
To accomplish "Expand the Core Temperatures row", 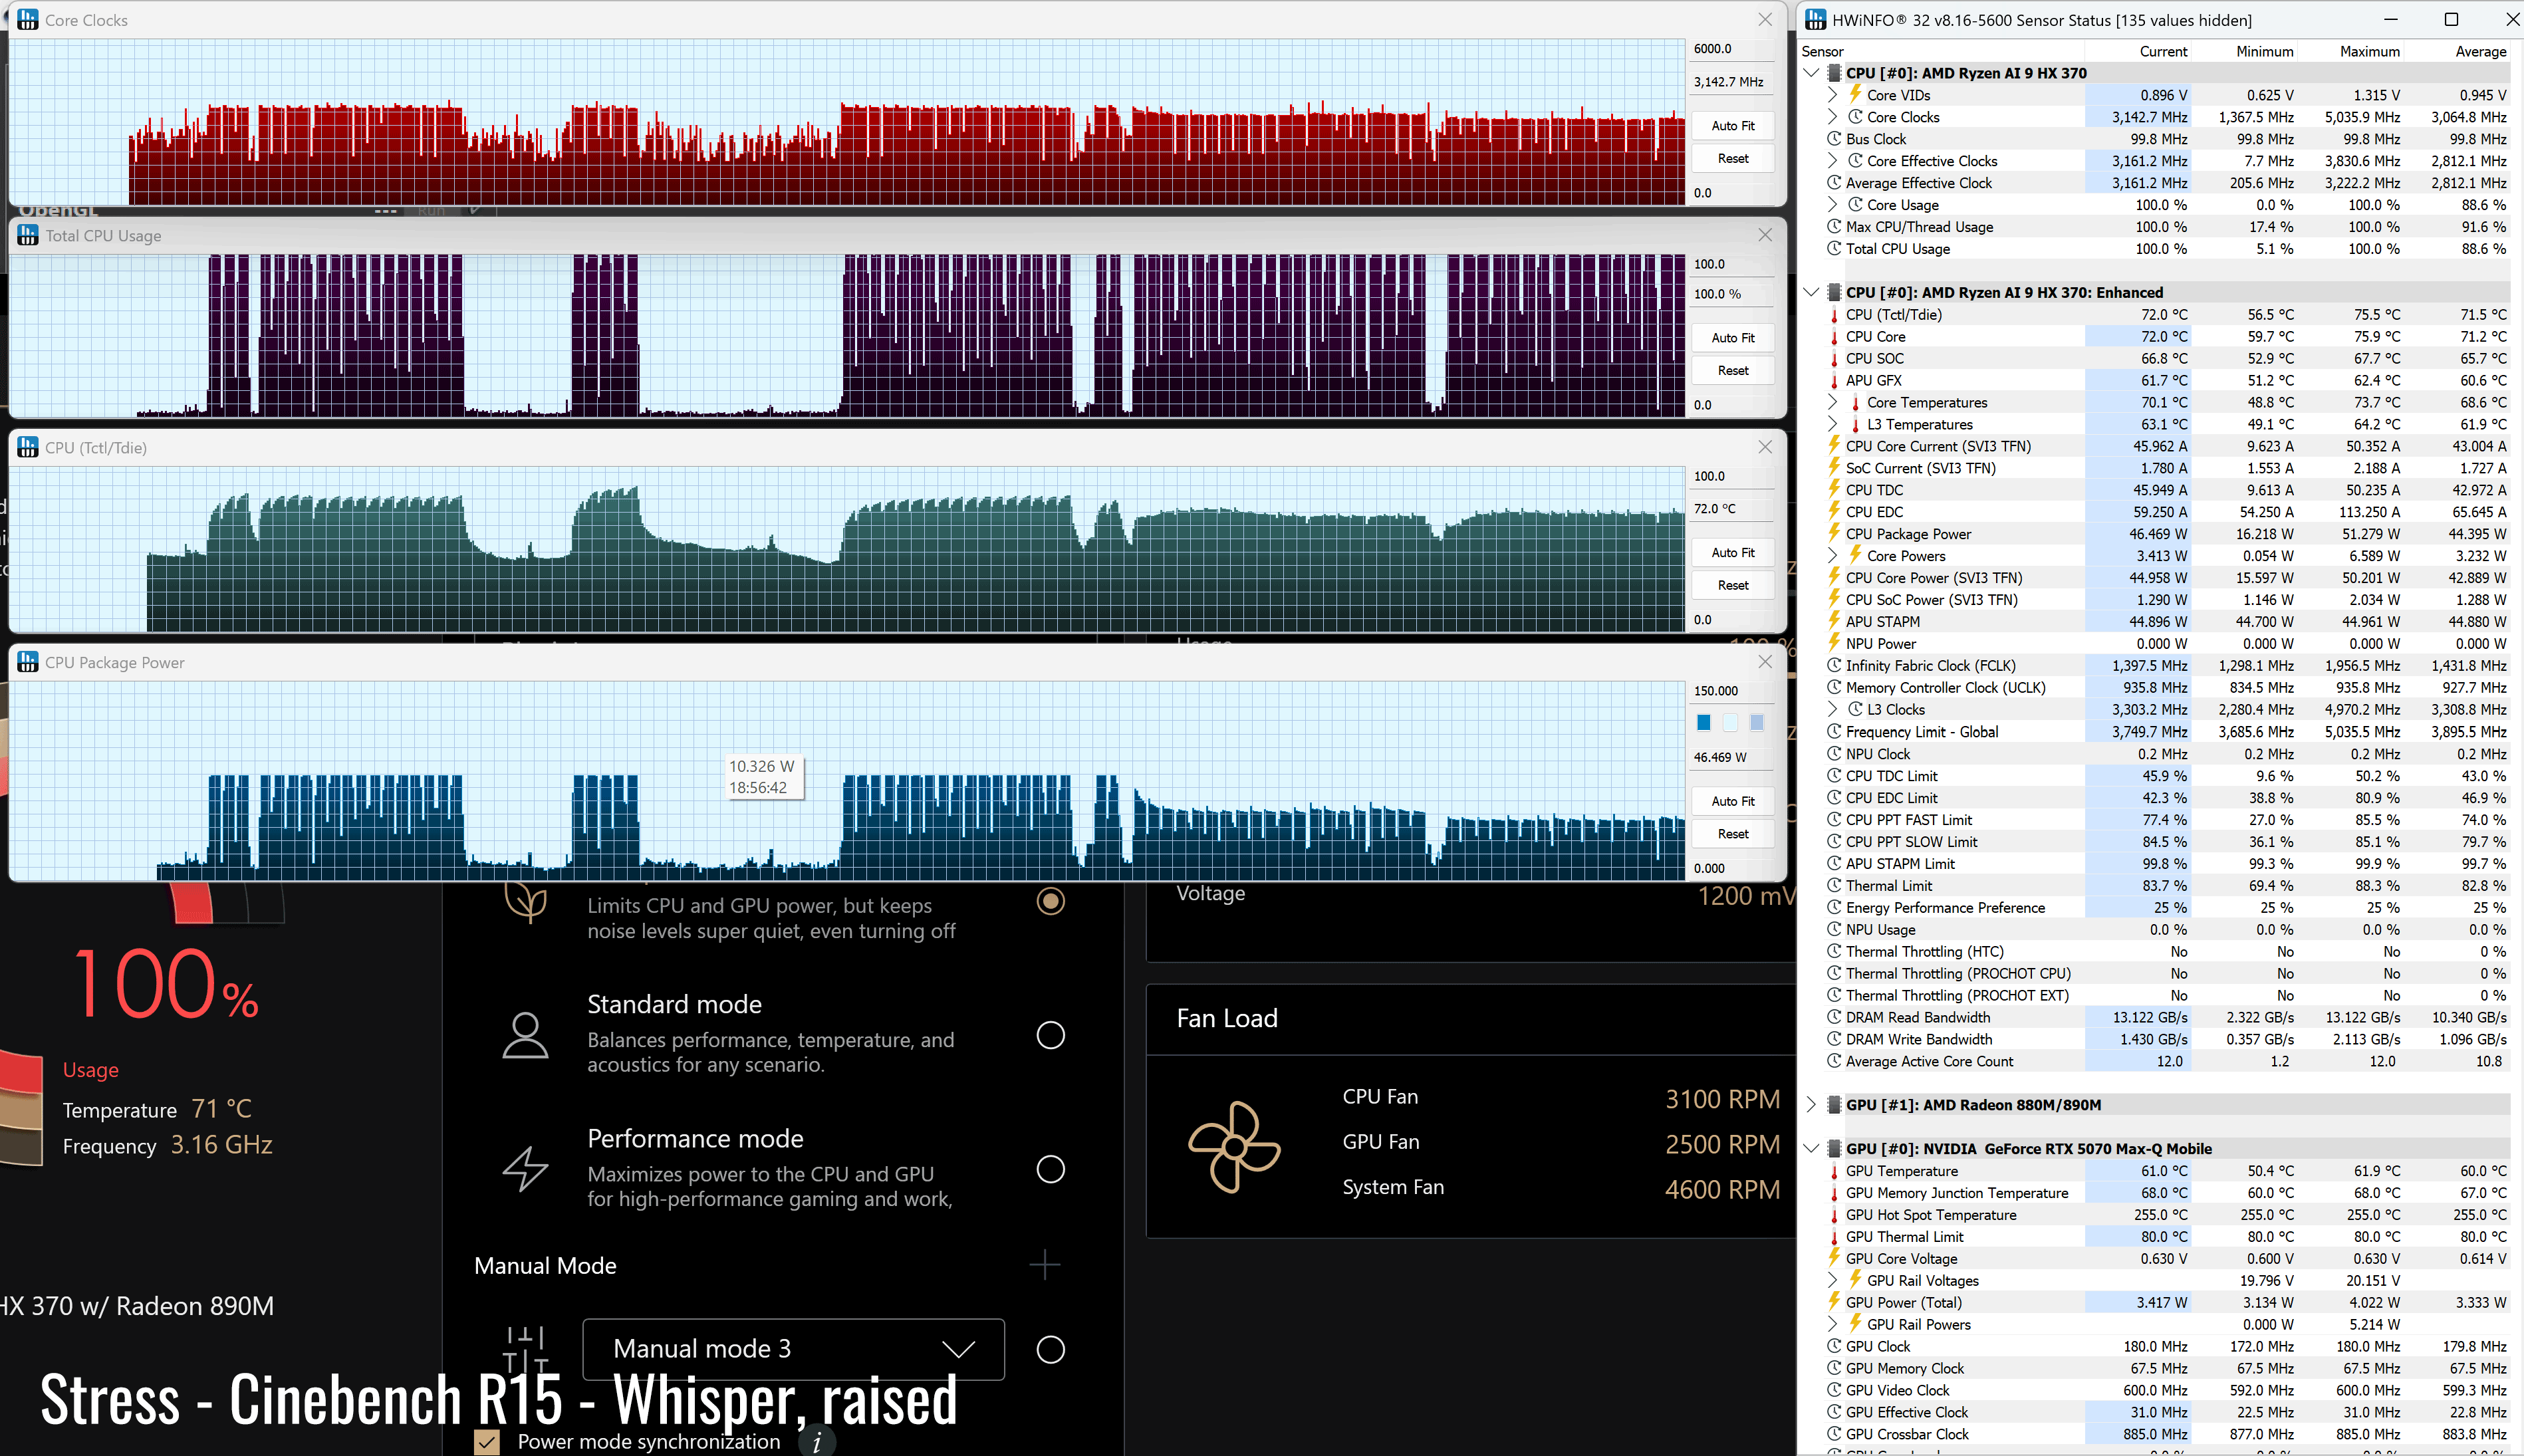I will pos(1832,402).
